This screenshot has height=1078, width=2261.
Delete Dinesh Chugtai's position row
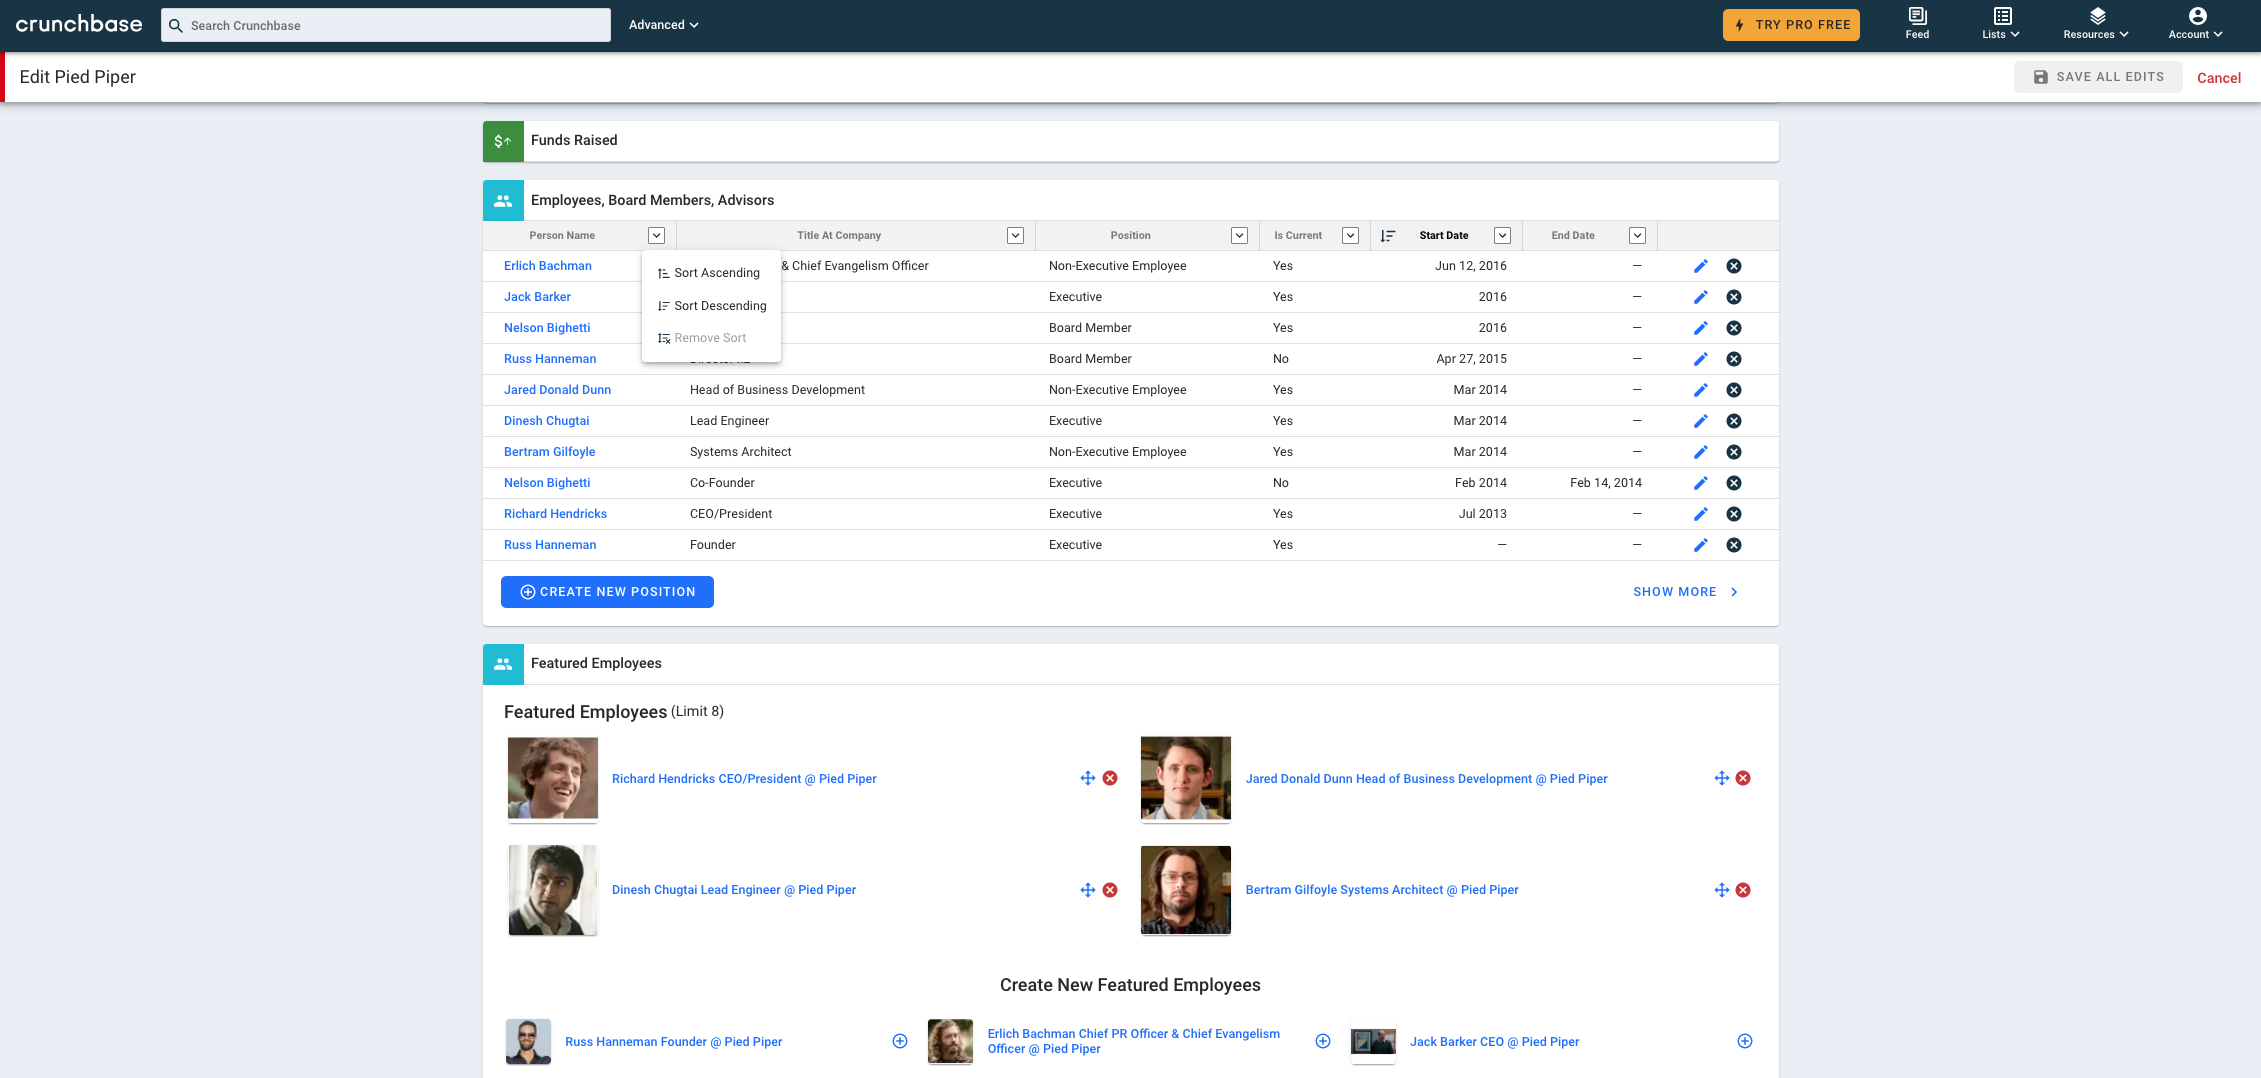[1734, 421]
